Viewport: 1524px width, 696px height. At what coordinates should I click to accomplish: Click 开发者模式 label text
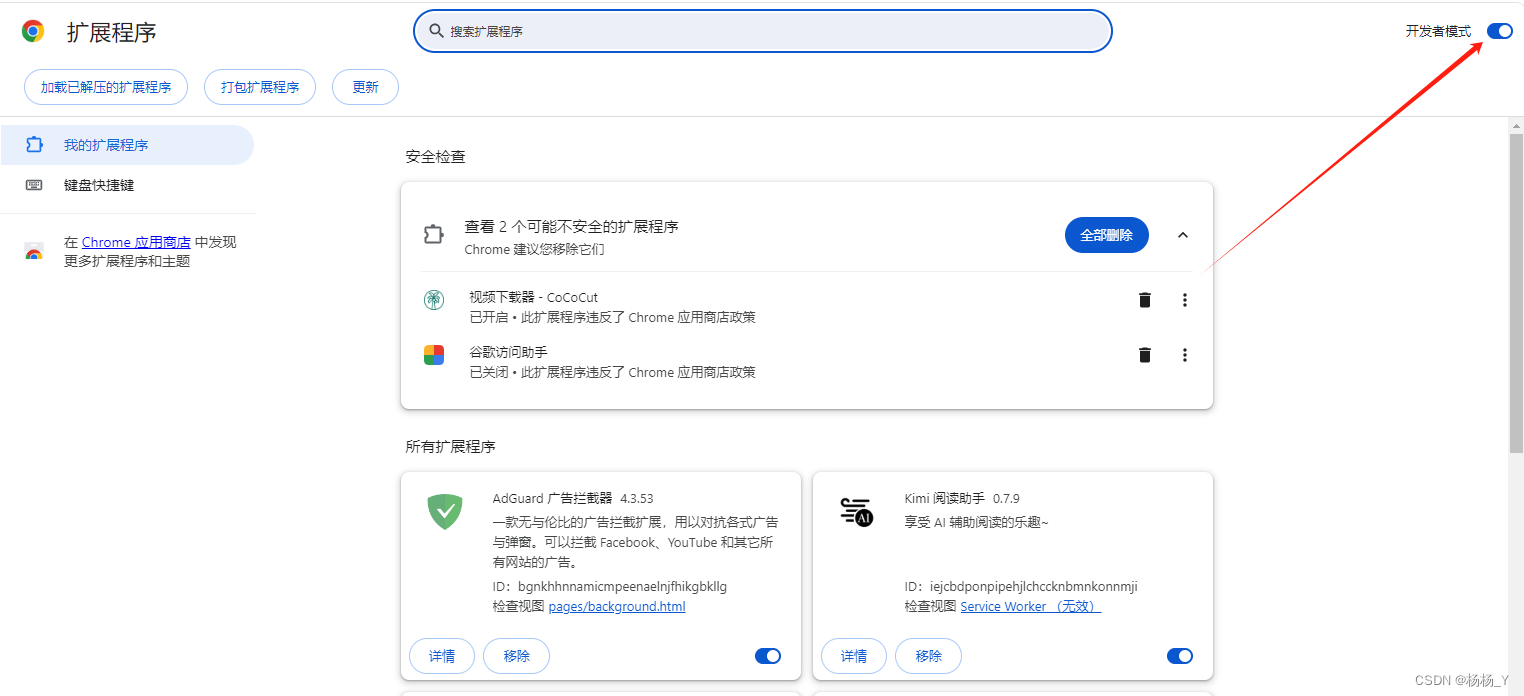tap(1438, 31)
